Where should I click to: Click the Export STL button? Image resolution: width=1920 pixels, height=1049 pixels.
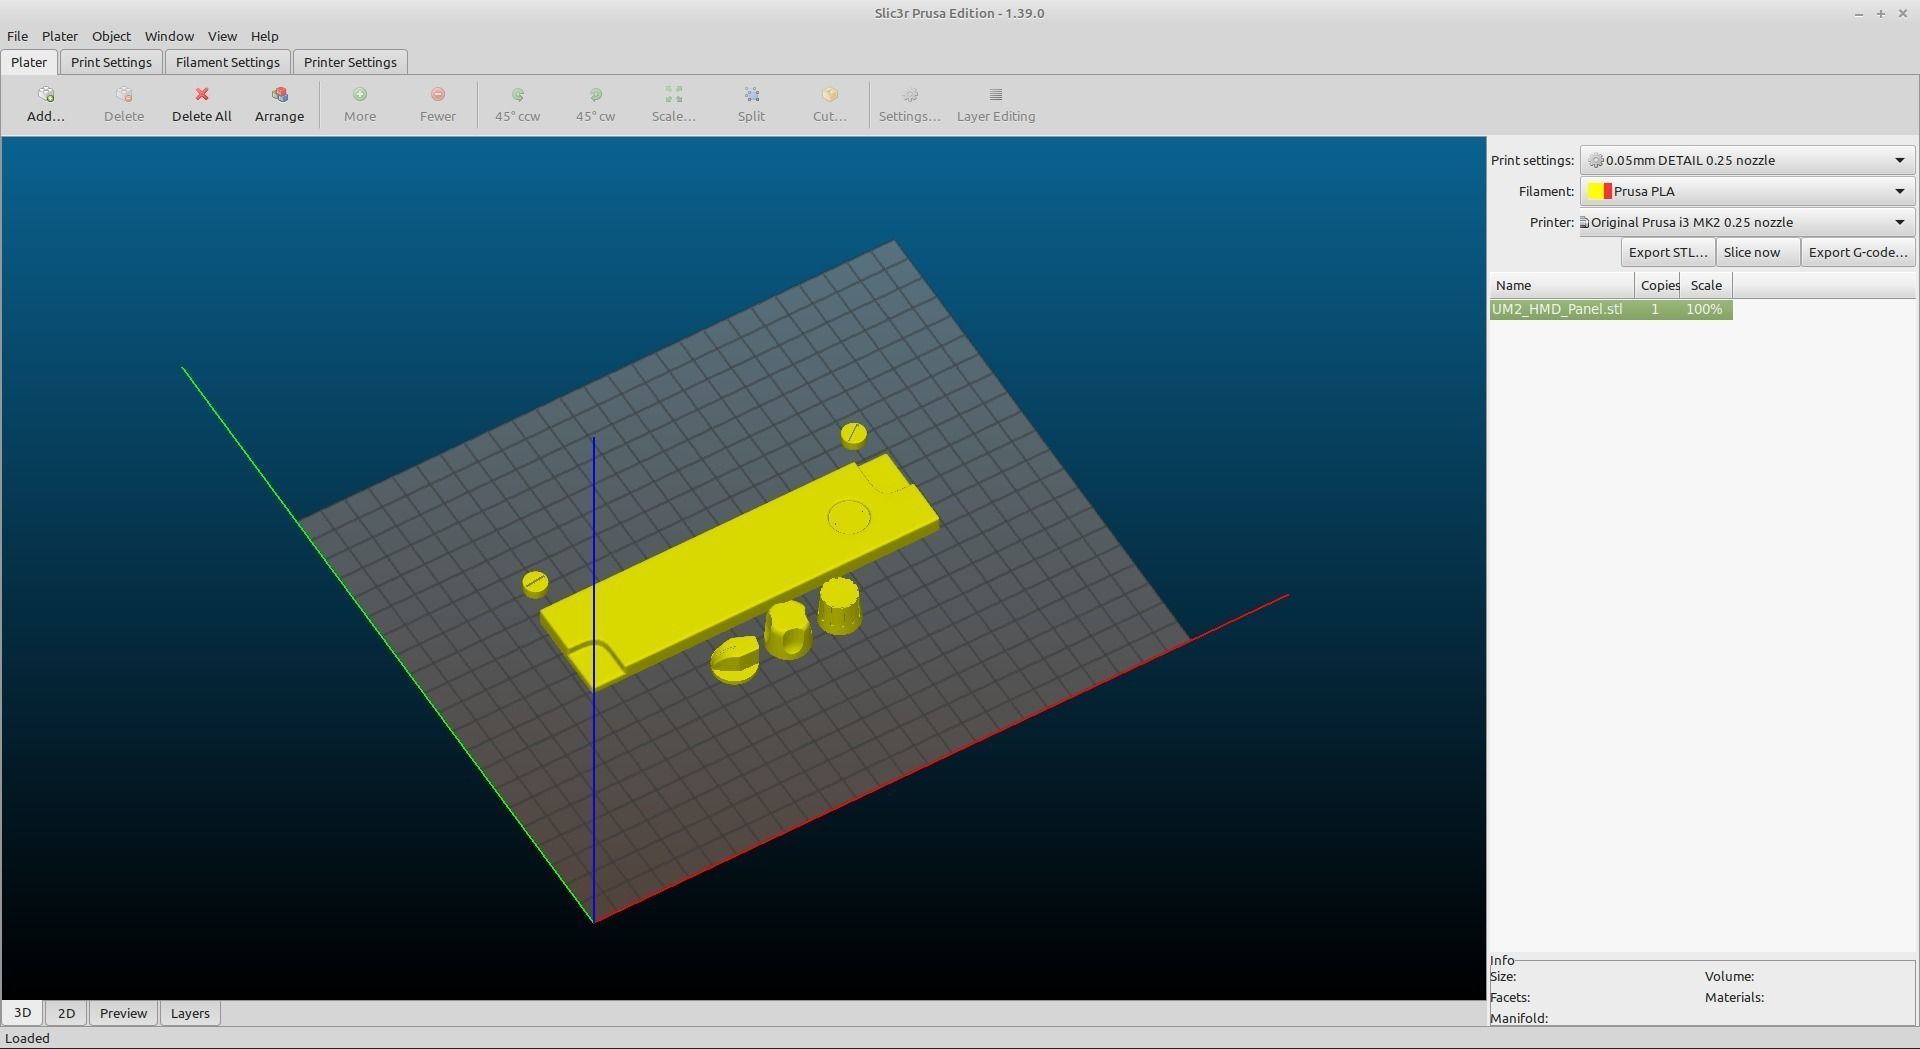click(x=1668, y=252)
